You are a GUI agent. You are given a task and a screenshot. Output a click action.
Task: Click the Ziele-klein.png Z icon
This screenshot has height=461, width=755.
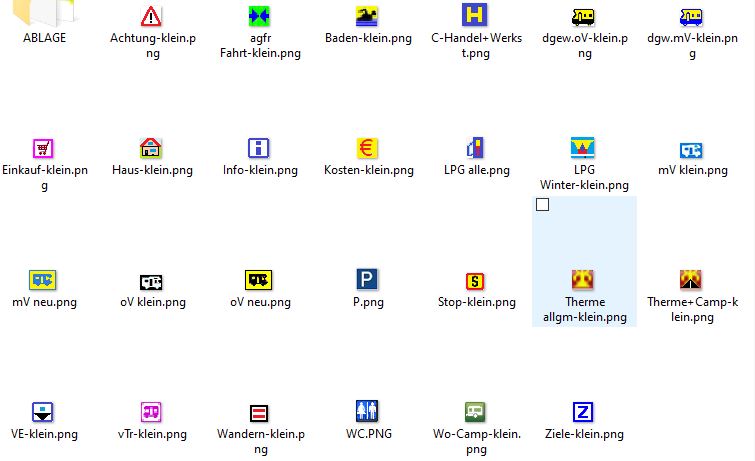point(584,412)
